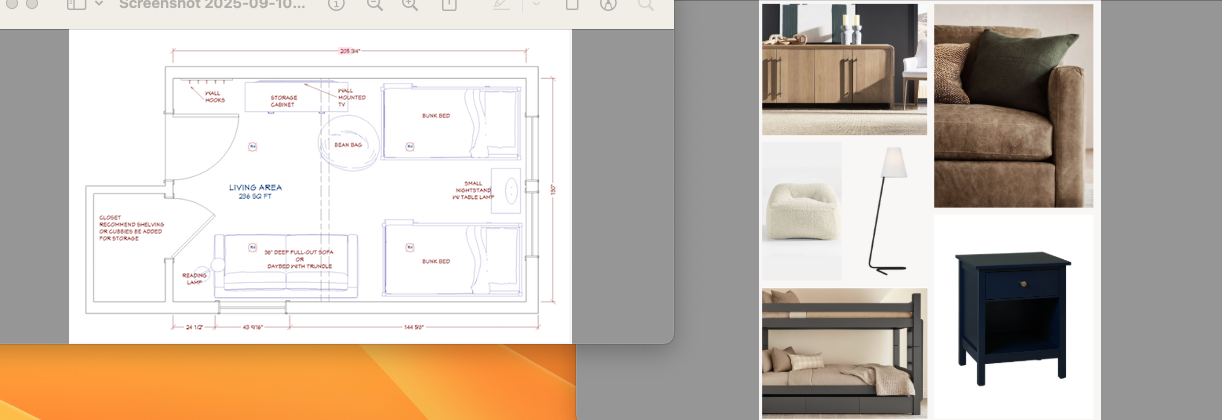
Task: Expand the highlight color dropdown arrow
Action: [x=535, y=4]
